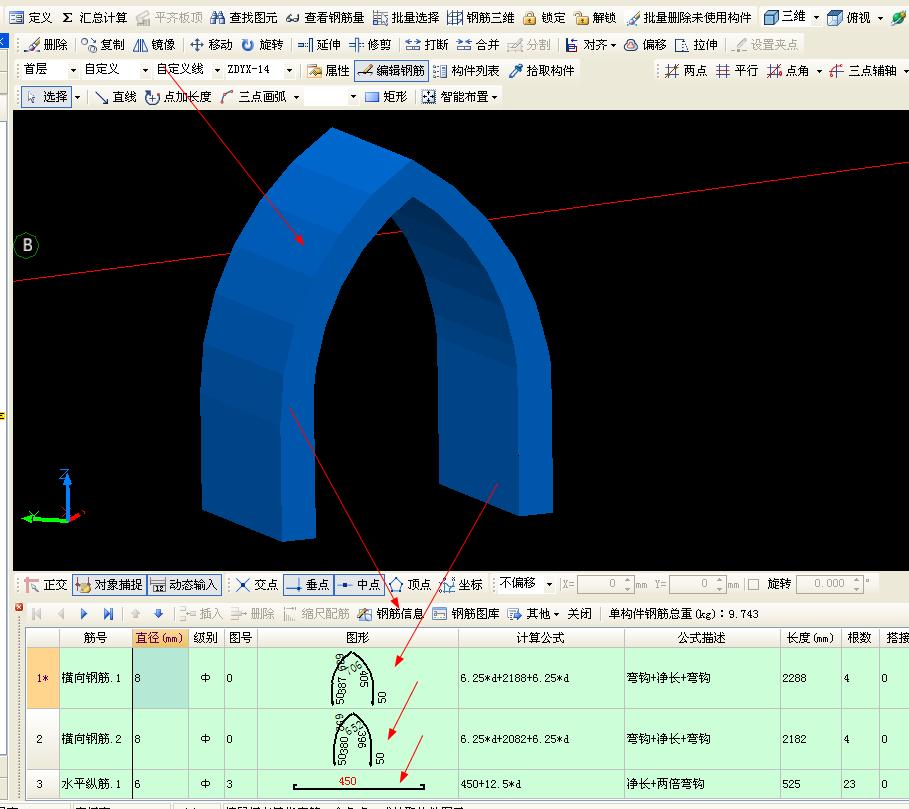Open 构件列表 component list
This screenshot has height=809, width=909.
pos(466,70)
